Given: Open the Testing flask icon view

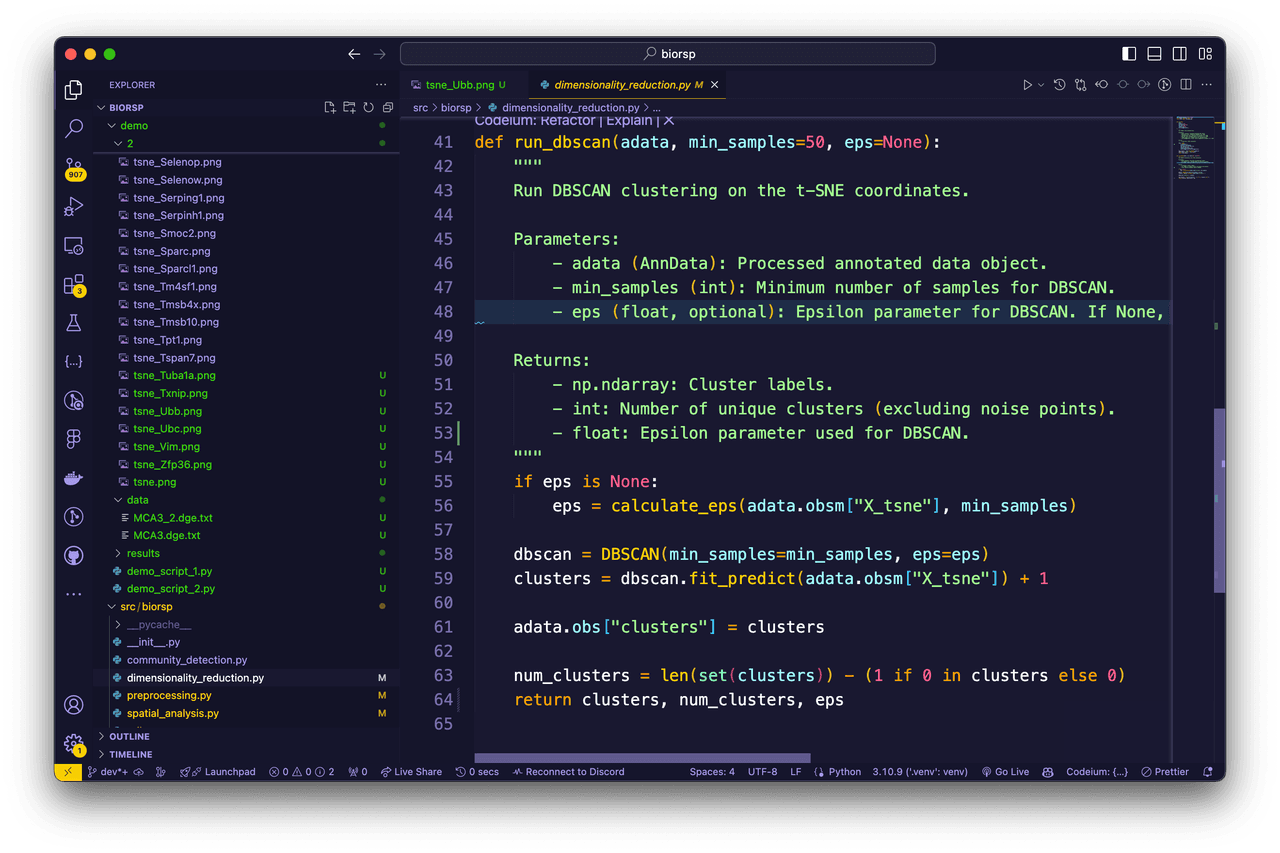Looking at the screenshot, I should (x=74, y=323).
